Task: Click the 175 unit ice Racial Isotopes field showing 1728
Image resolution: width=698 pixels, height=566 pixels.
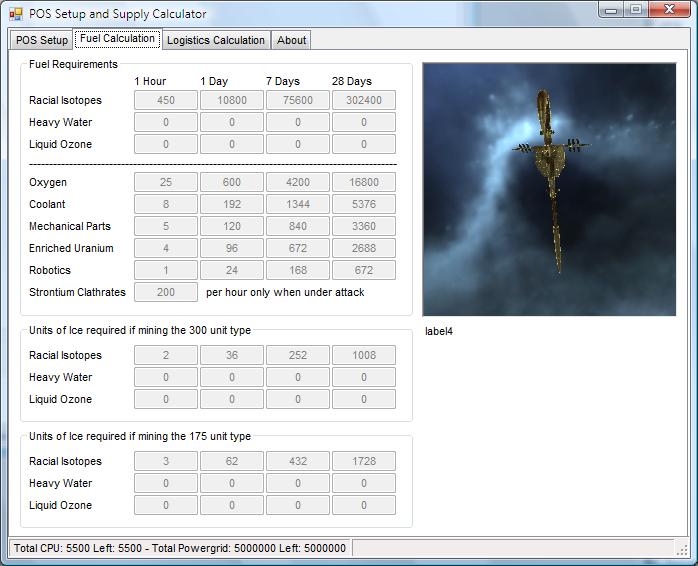Action: point(364,461)
